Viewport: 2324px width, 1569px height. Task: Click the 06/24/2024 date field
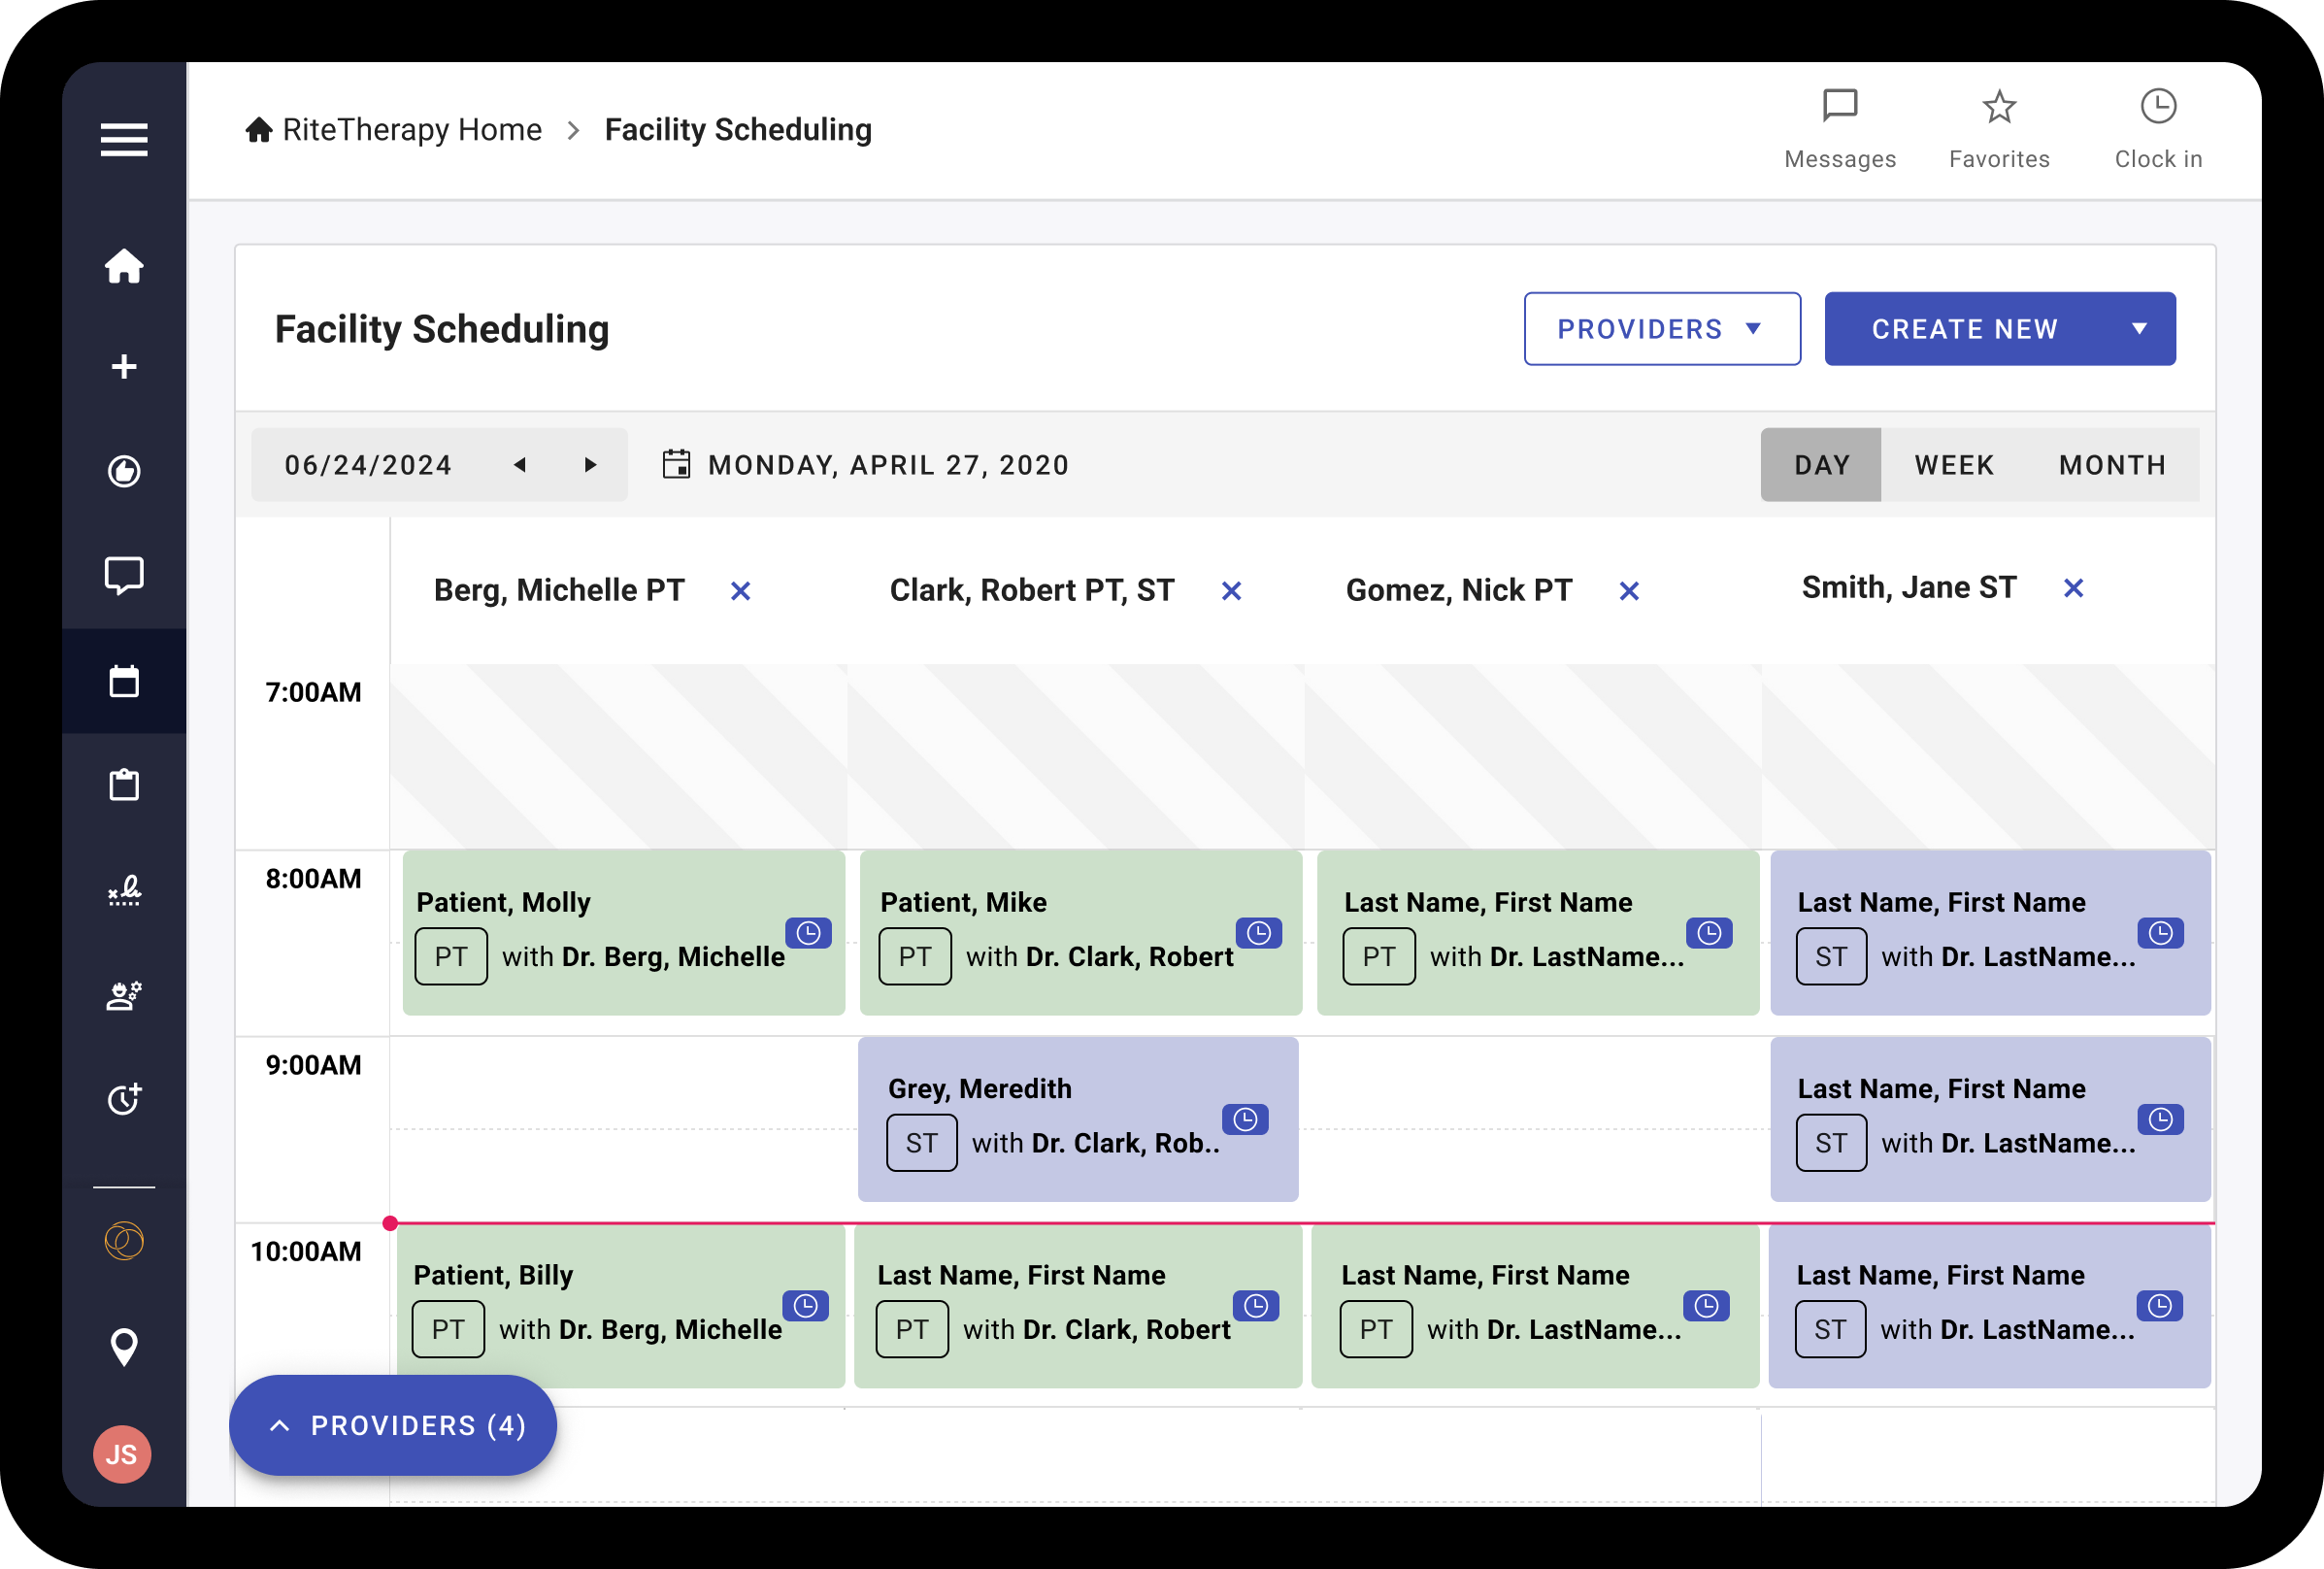(369, 465)
